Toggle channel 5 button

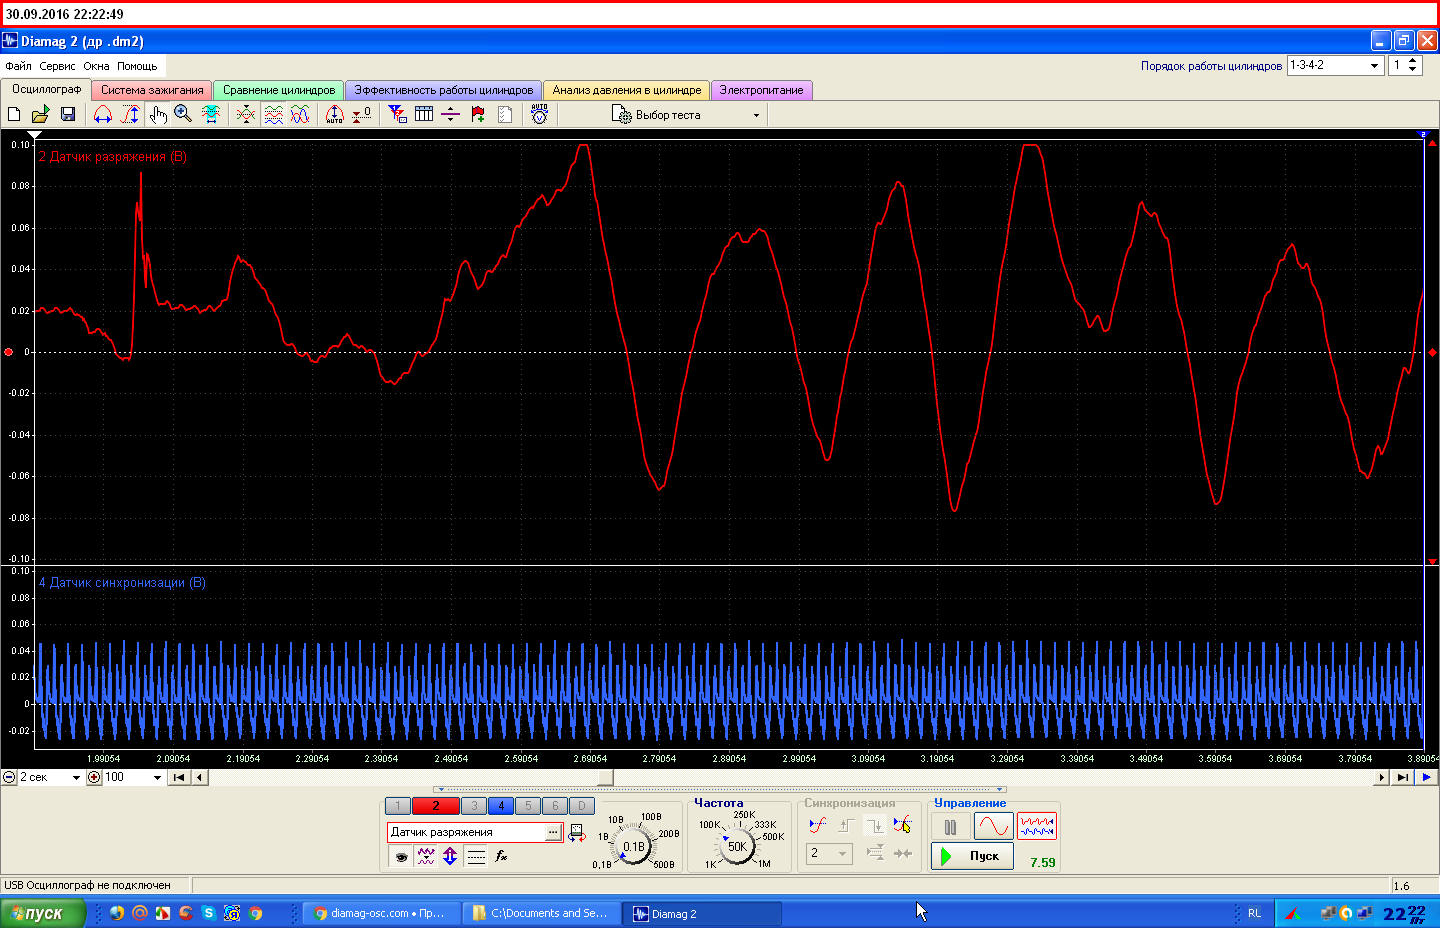coord(529,805)
